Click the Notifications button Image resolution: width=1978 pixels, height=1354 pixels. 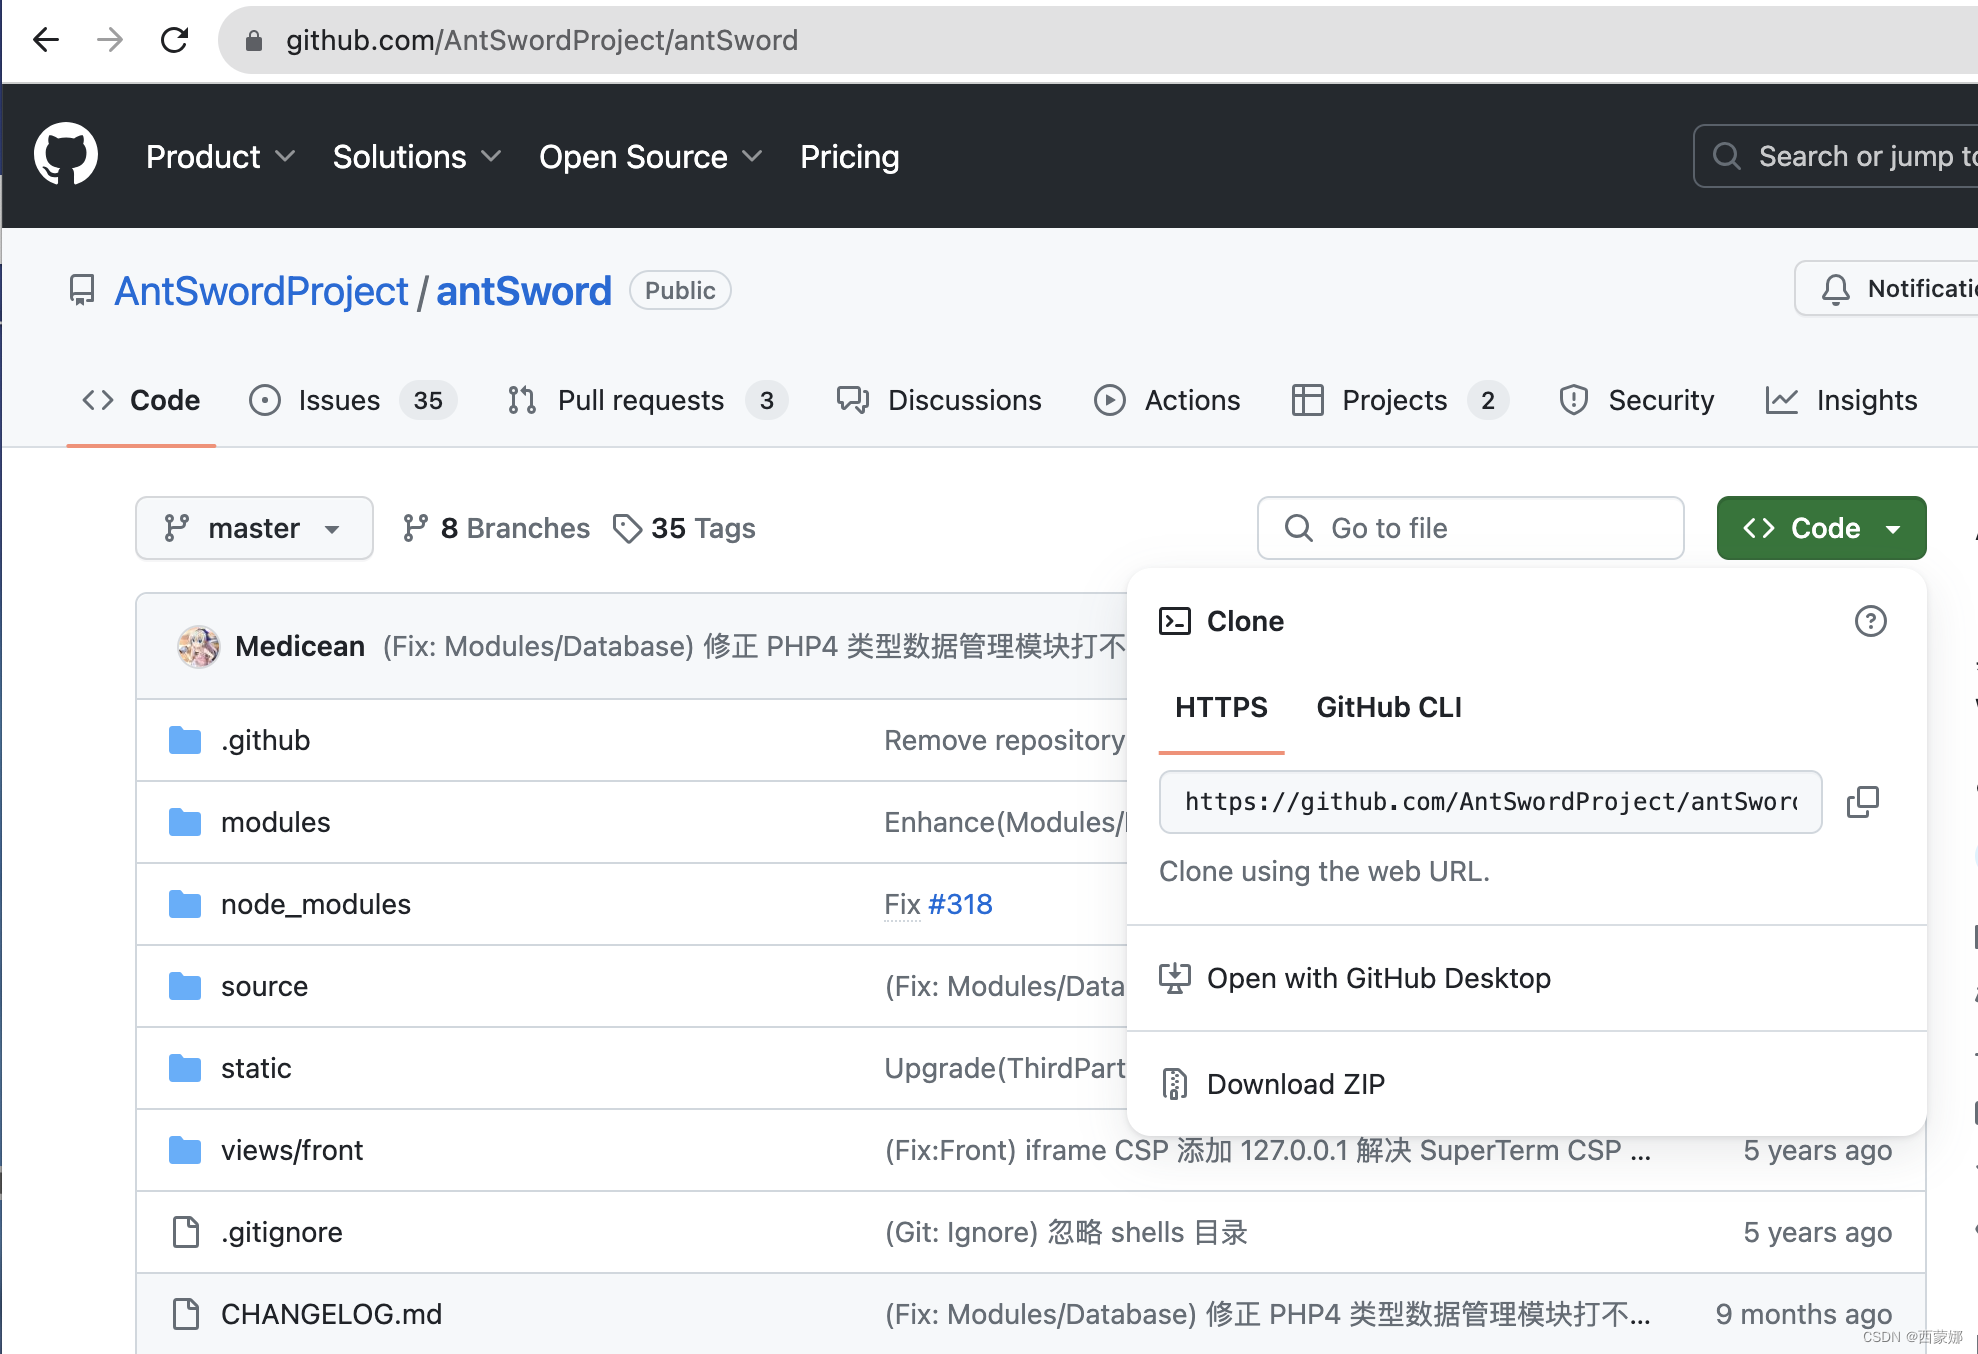pos(1886,289)
